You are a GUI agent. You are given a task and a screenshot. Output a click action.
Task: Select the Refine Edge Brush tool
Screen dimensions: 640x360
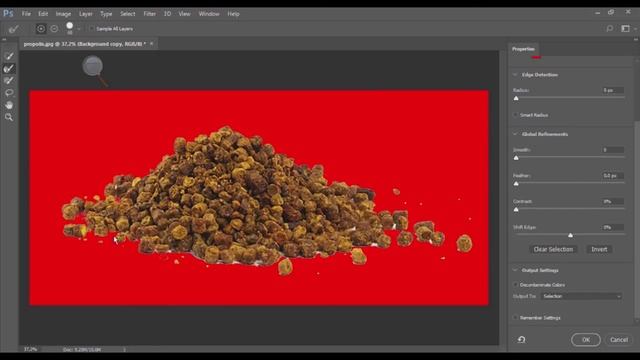9,68
